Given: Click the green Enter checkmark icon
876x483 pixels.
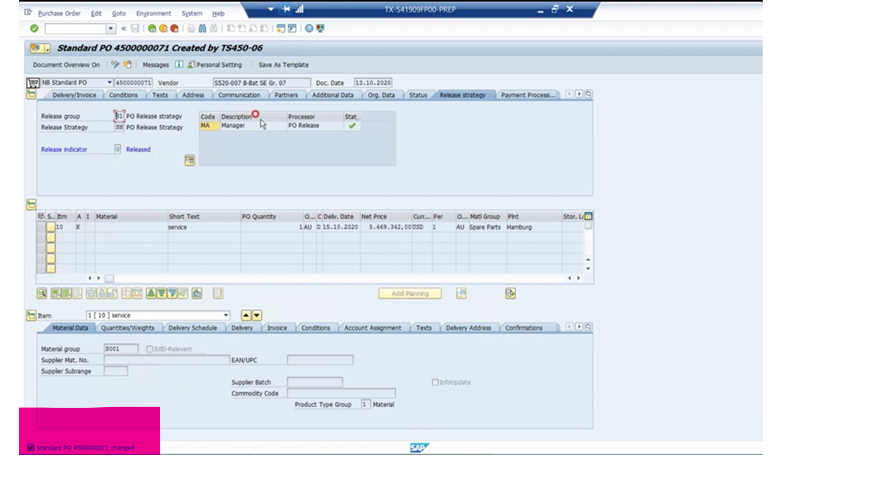Looking at the screenshot, I should [34, 28].
